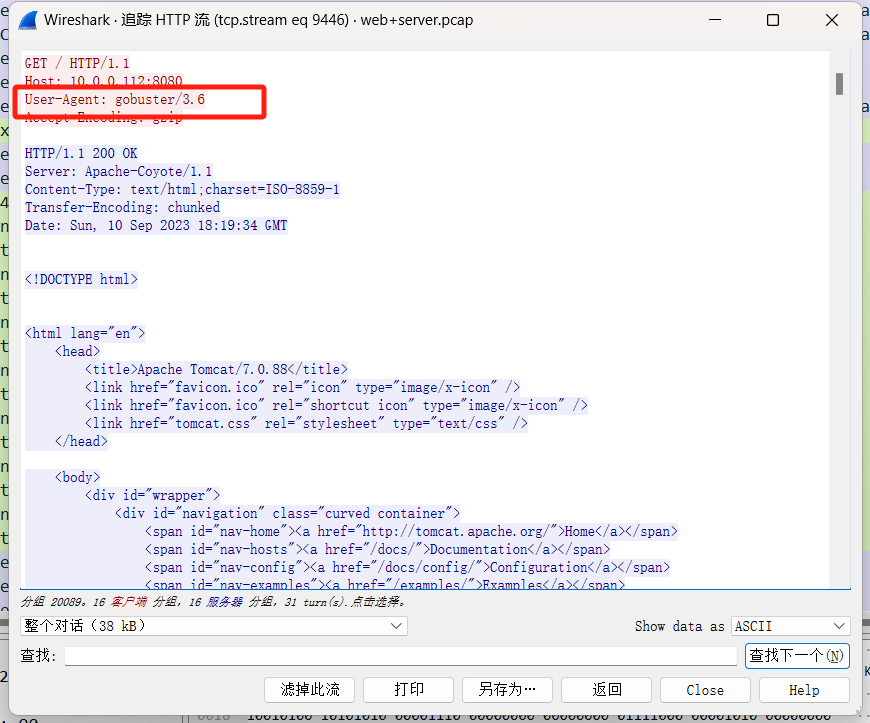Click the Host: 10.0.0.112:8080 line

point(103,81)
